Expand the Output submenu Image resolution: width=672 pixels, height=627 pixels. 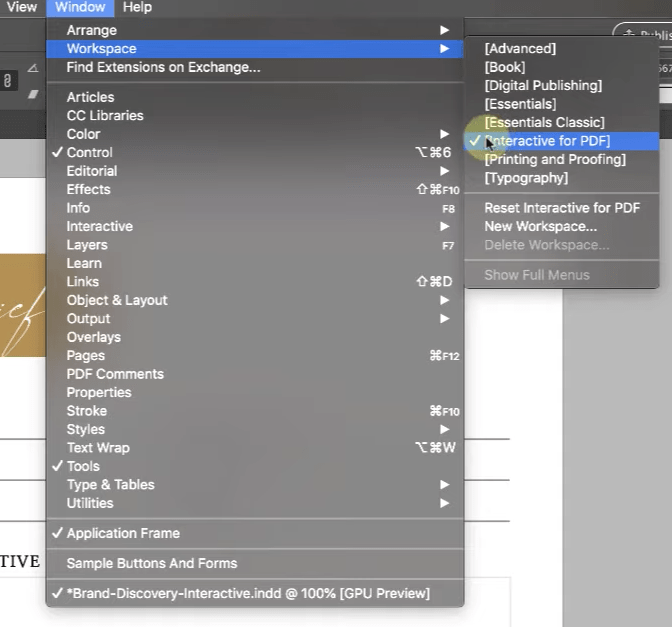[x=255, y=318]
